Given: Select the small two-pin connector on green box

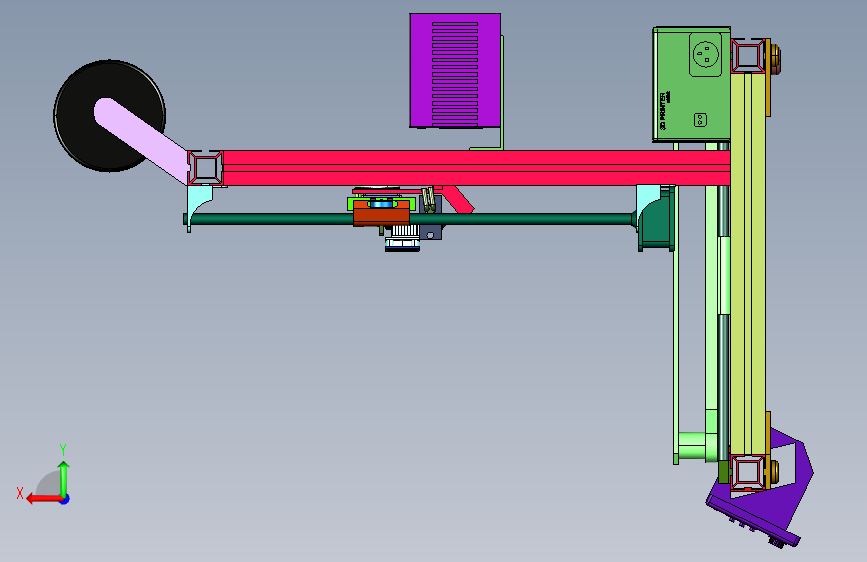Looking at the screenshot, I should click(701, 120).
